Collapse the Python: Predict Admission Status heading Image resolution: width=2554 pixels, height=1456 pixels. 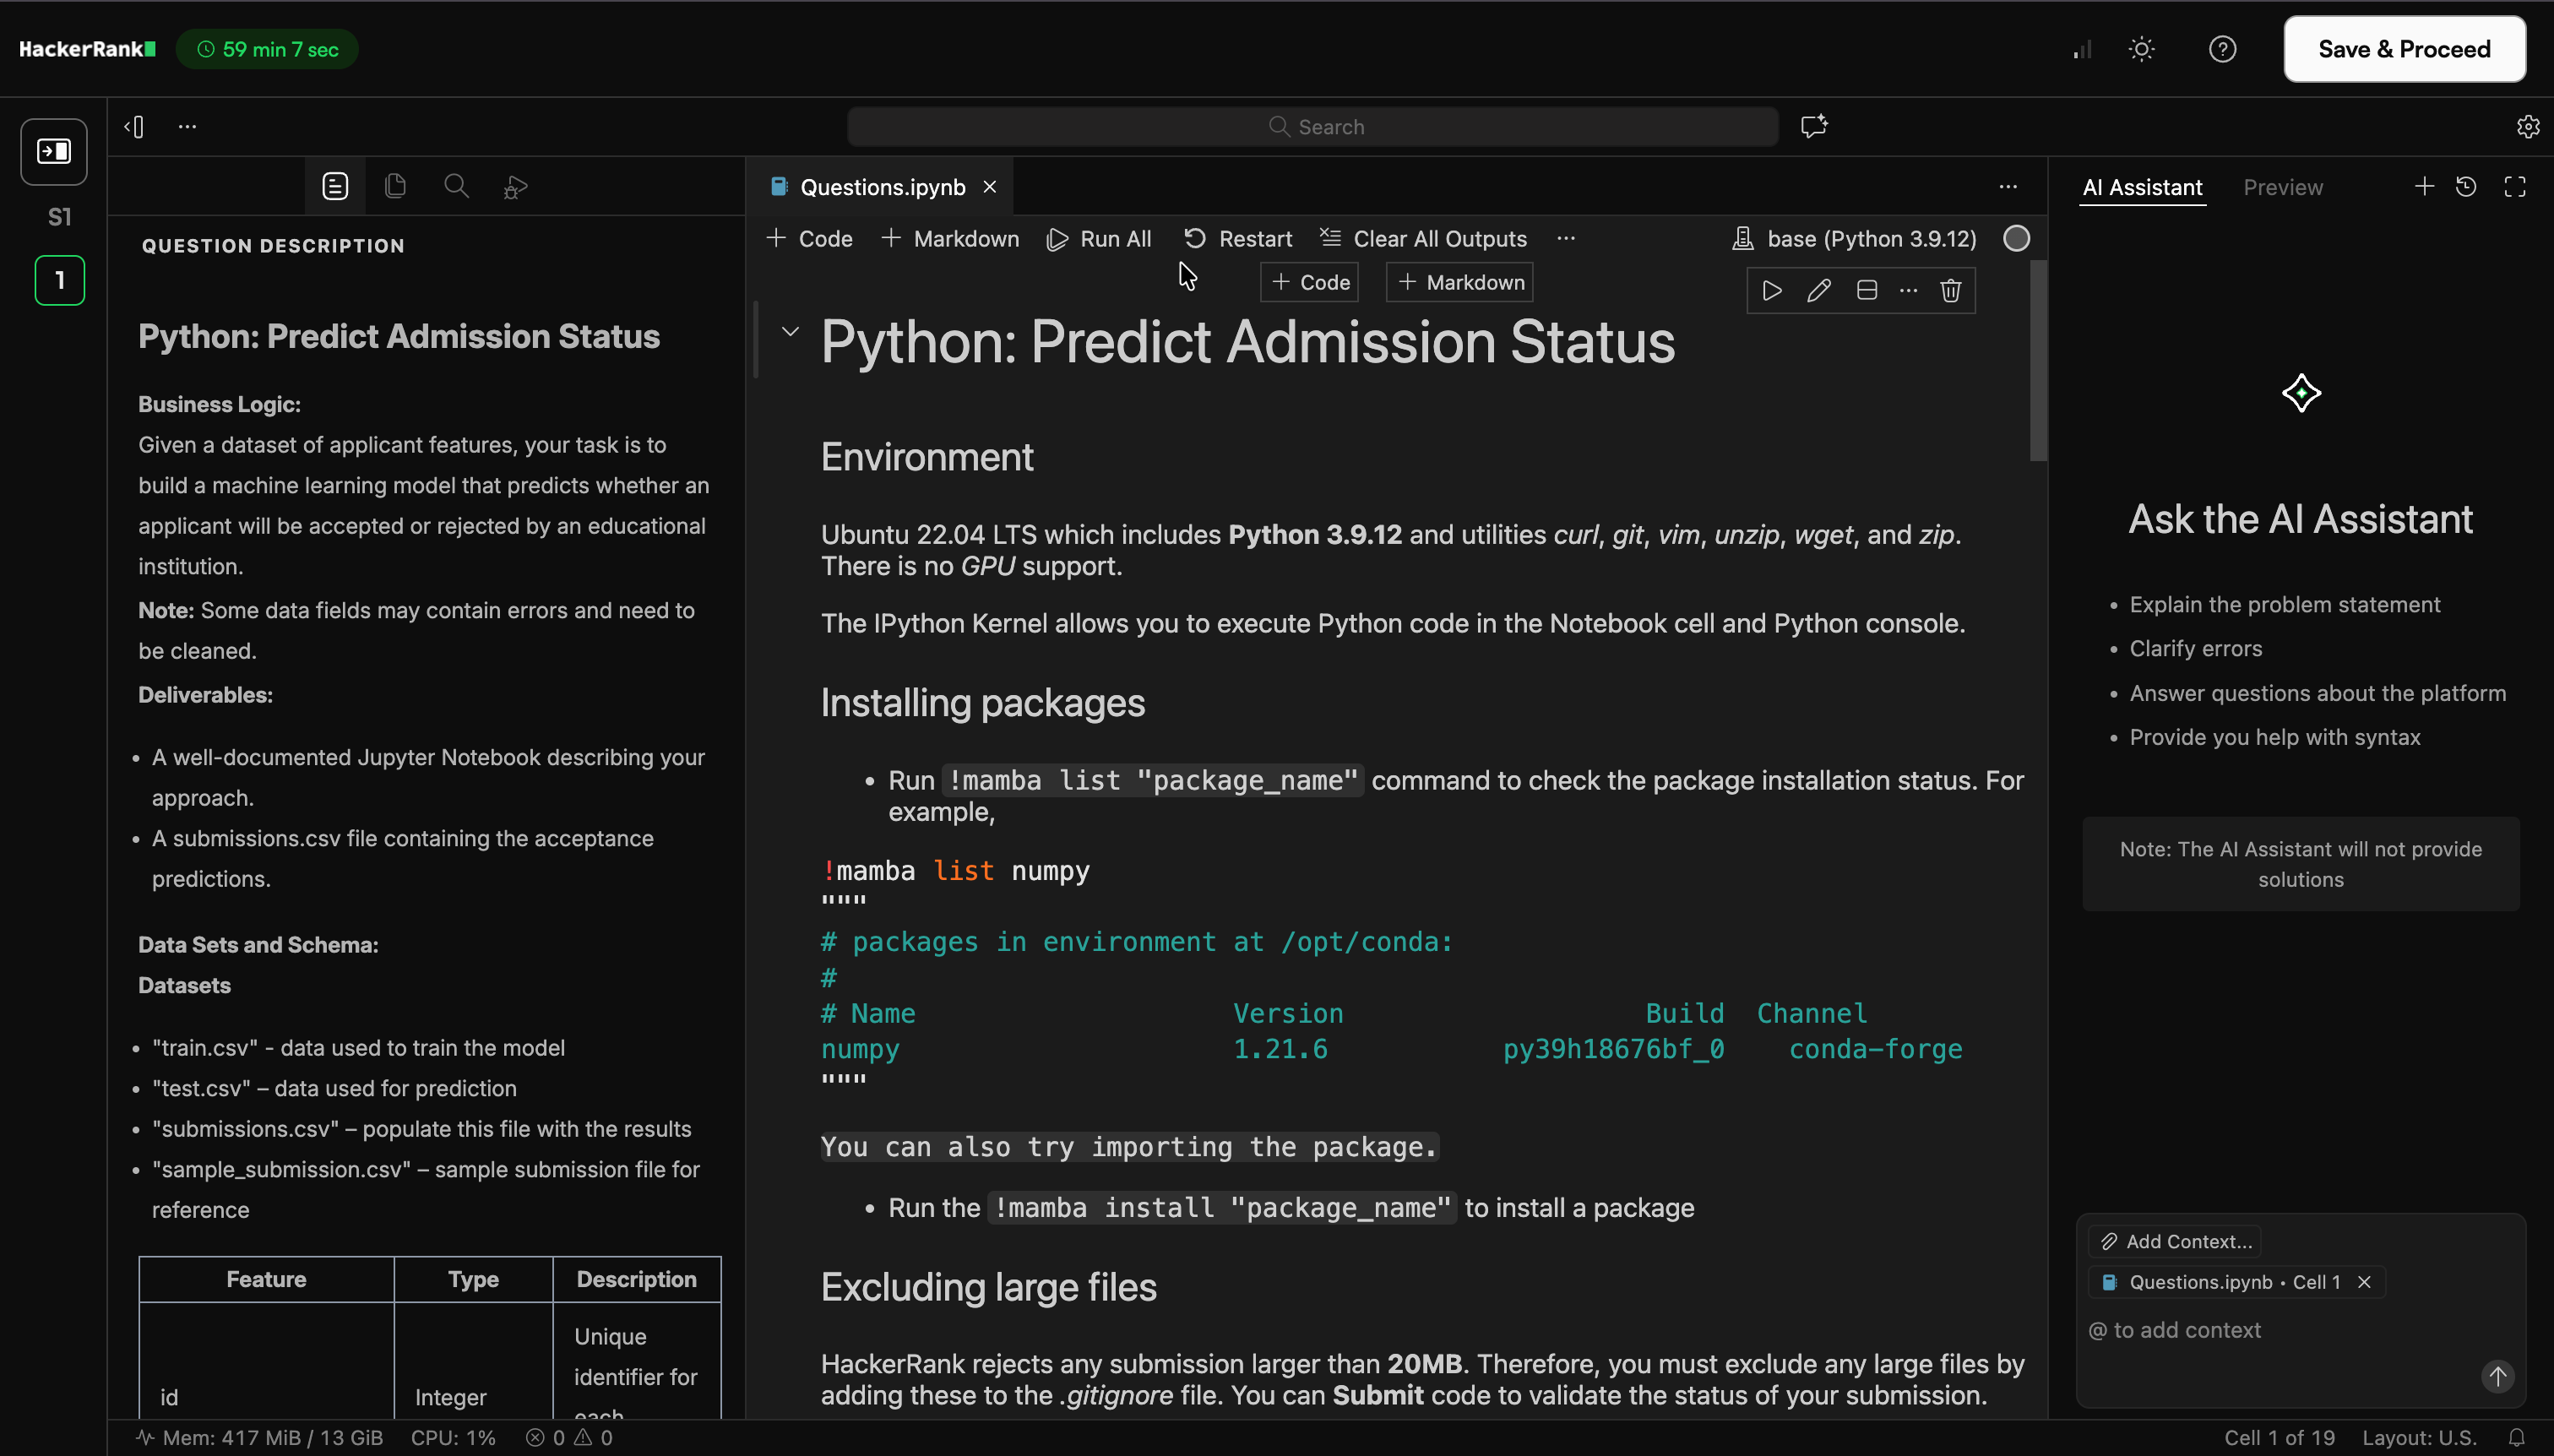coord(790,332)
